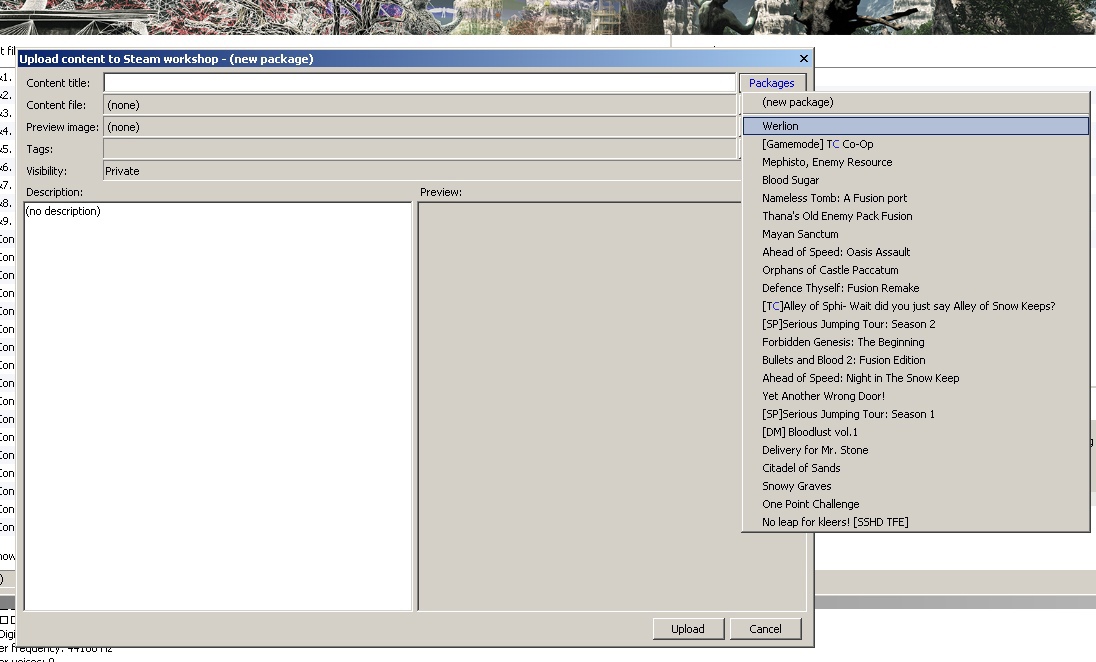
Task: Choose Delivery for Mr. Stone package
Action: tap(916, 450)
